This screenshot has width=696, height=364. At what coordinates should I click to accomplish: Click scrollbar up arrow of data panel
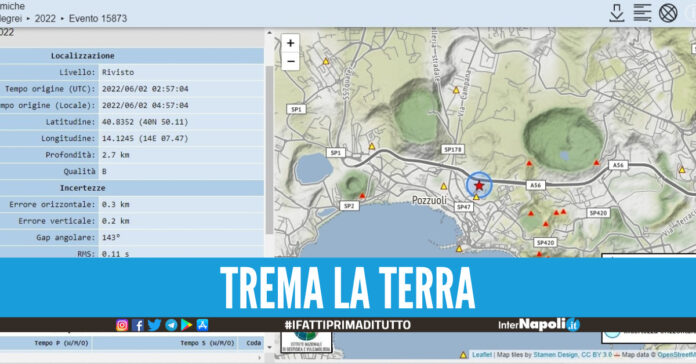pos(269,33)
